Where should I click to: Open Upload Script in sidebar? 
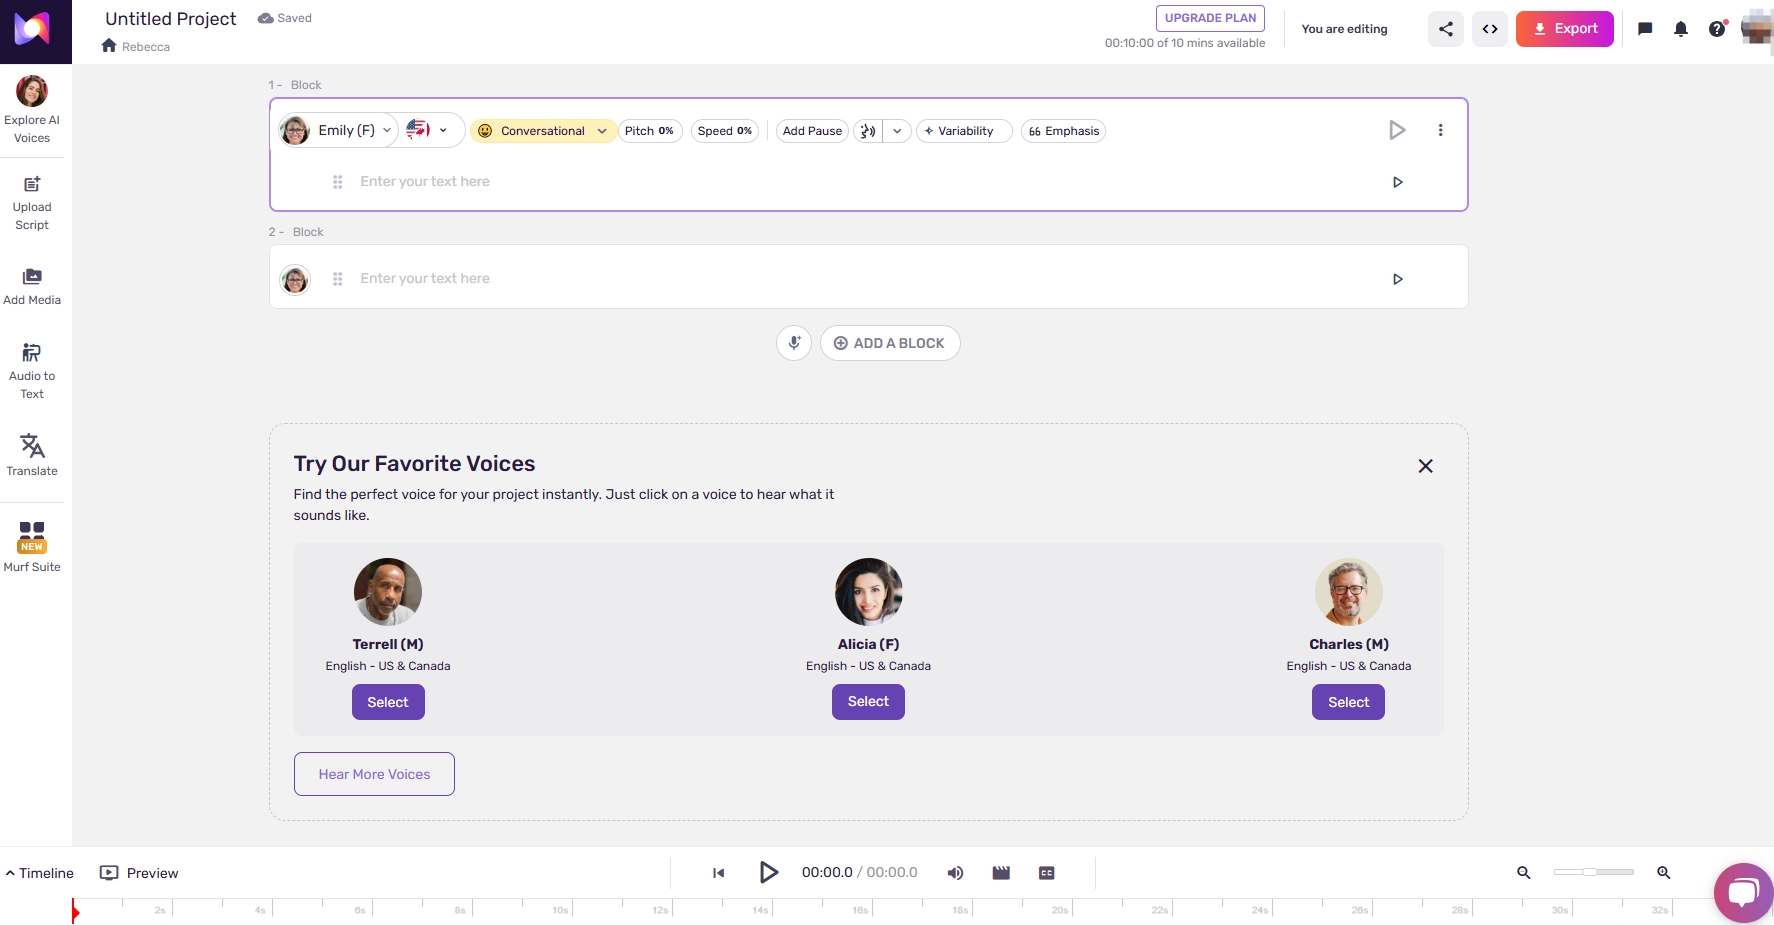[x=32, y=203]
